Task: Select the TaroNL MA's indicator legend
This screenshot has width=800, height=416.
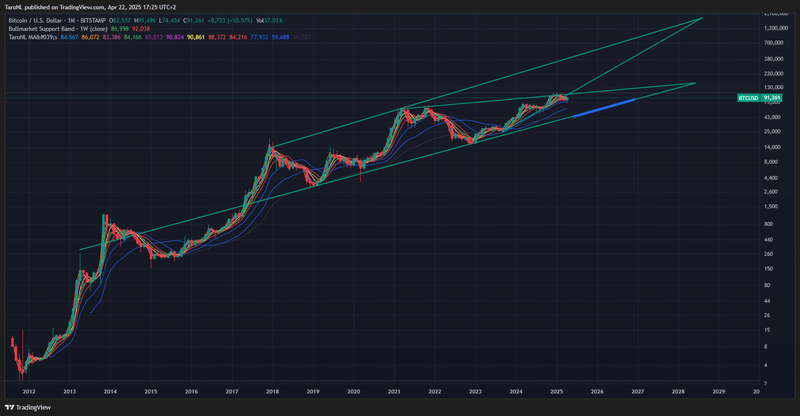Action: tap(33, 37)
